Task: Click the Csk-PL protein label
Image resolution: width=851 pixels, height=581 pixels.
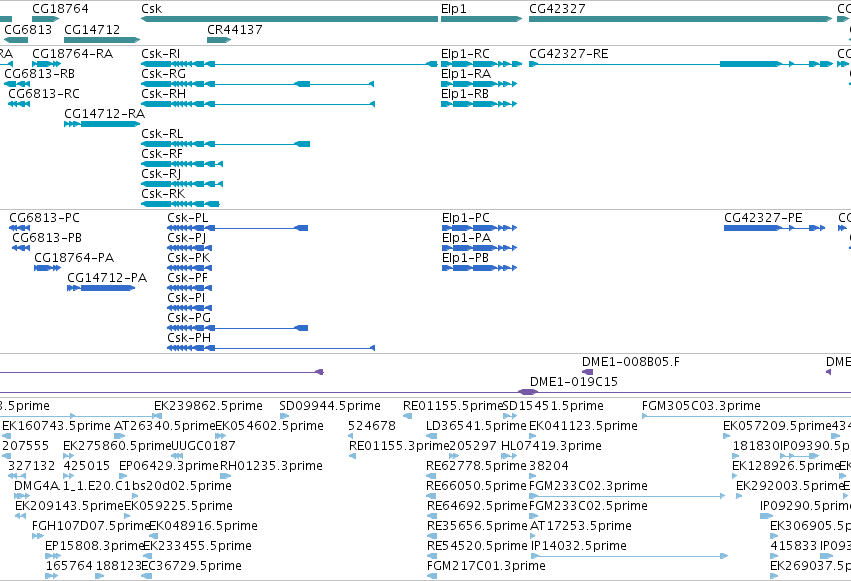Action: pyautogui.click(x=188, y=218)
